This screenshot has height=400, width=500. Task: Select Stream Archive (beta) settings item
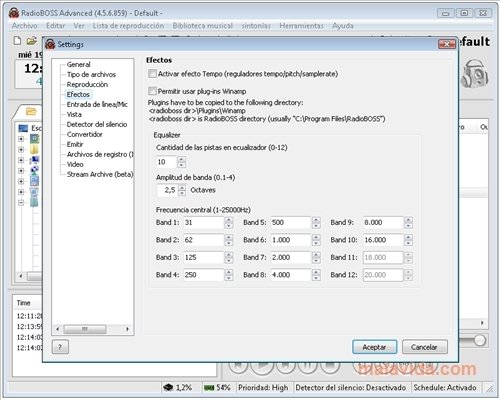pos(100,174)
